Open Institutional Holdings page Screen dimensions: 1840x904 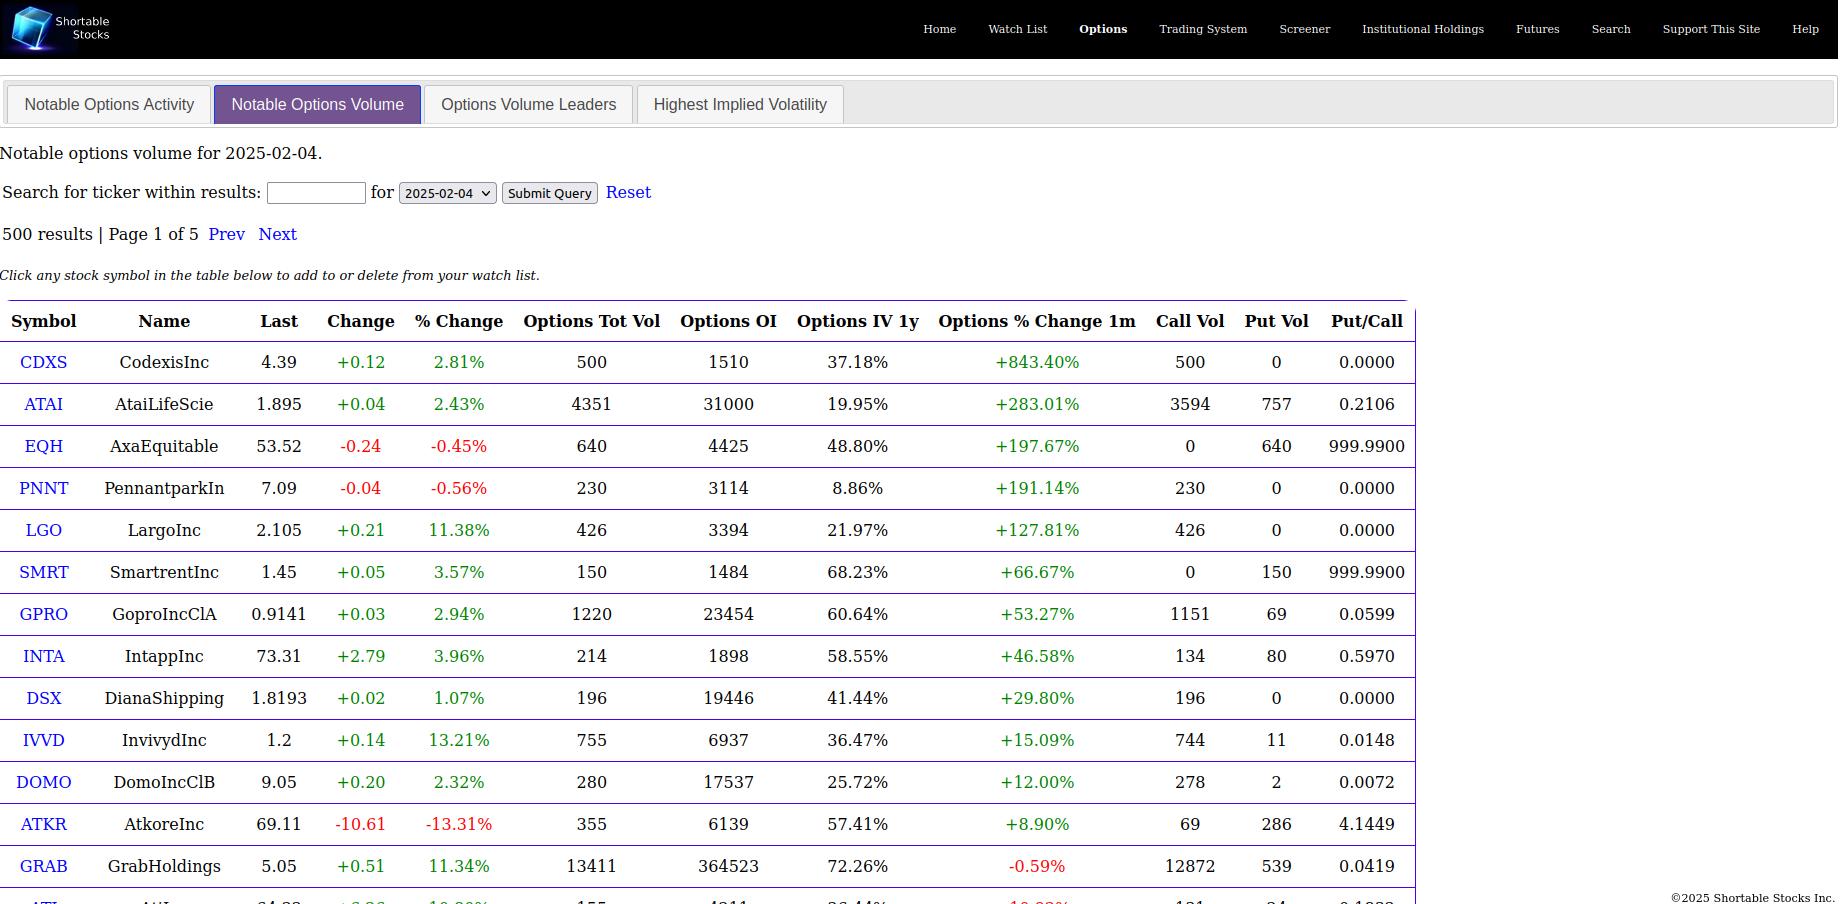click(x=1422, y=29)
